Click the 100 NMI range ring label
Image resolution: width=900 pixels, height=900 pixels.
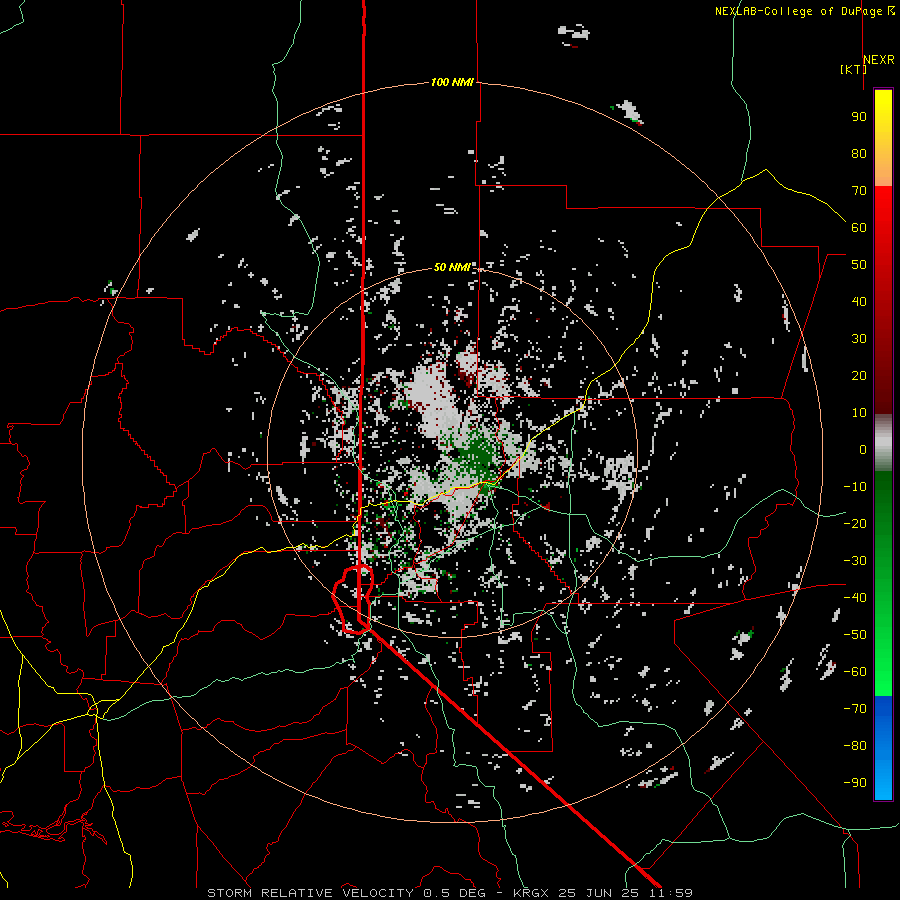point(452,82)
